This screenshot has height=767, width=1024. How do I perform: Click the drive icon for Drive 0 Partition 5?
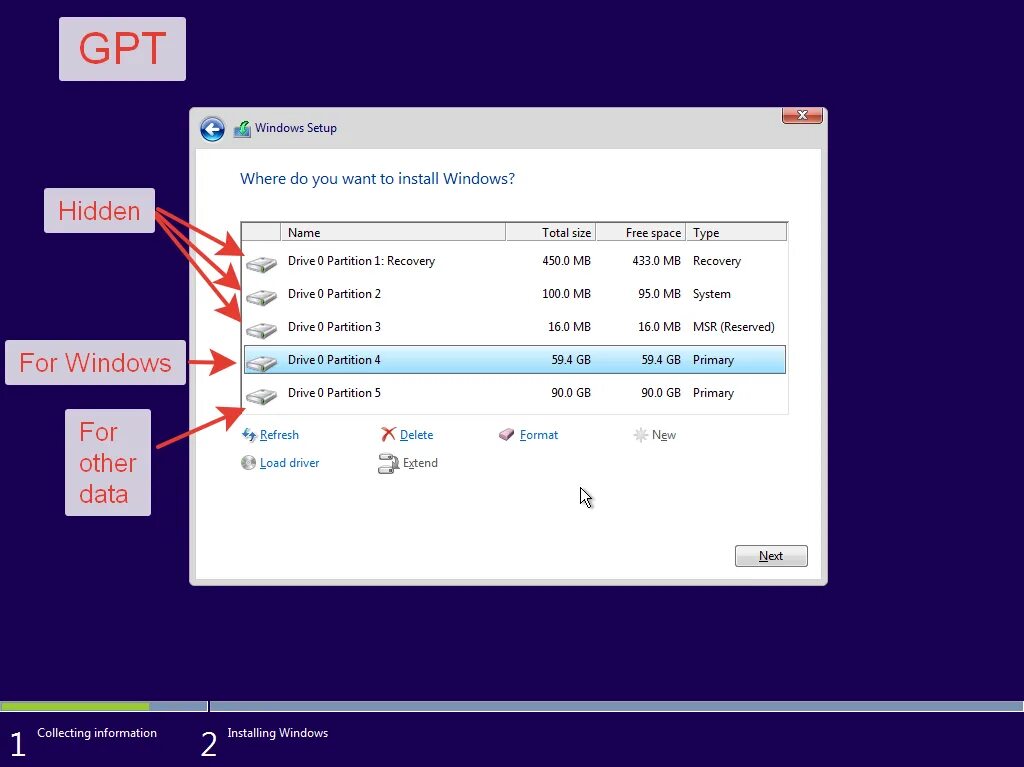(262, 396)
